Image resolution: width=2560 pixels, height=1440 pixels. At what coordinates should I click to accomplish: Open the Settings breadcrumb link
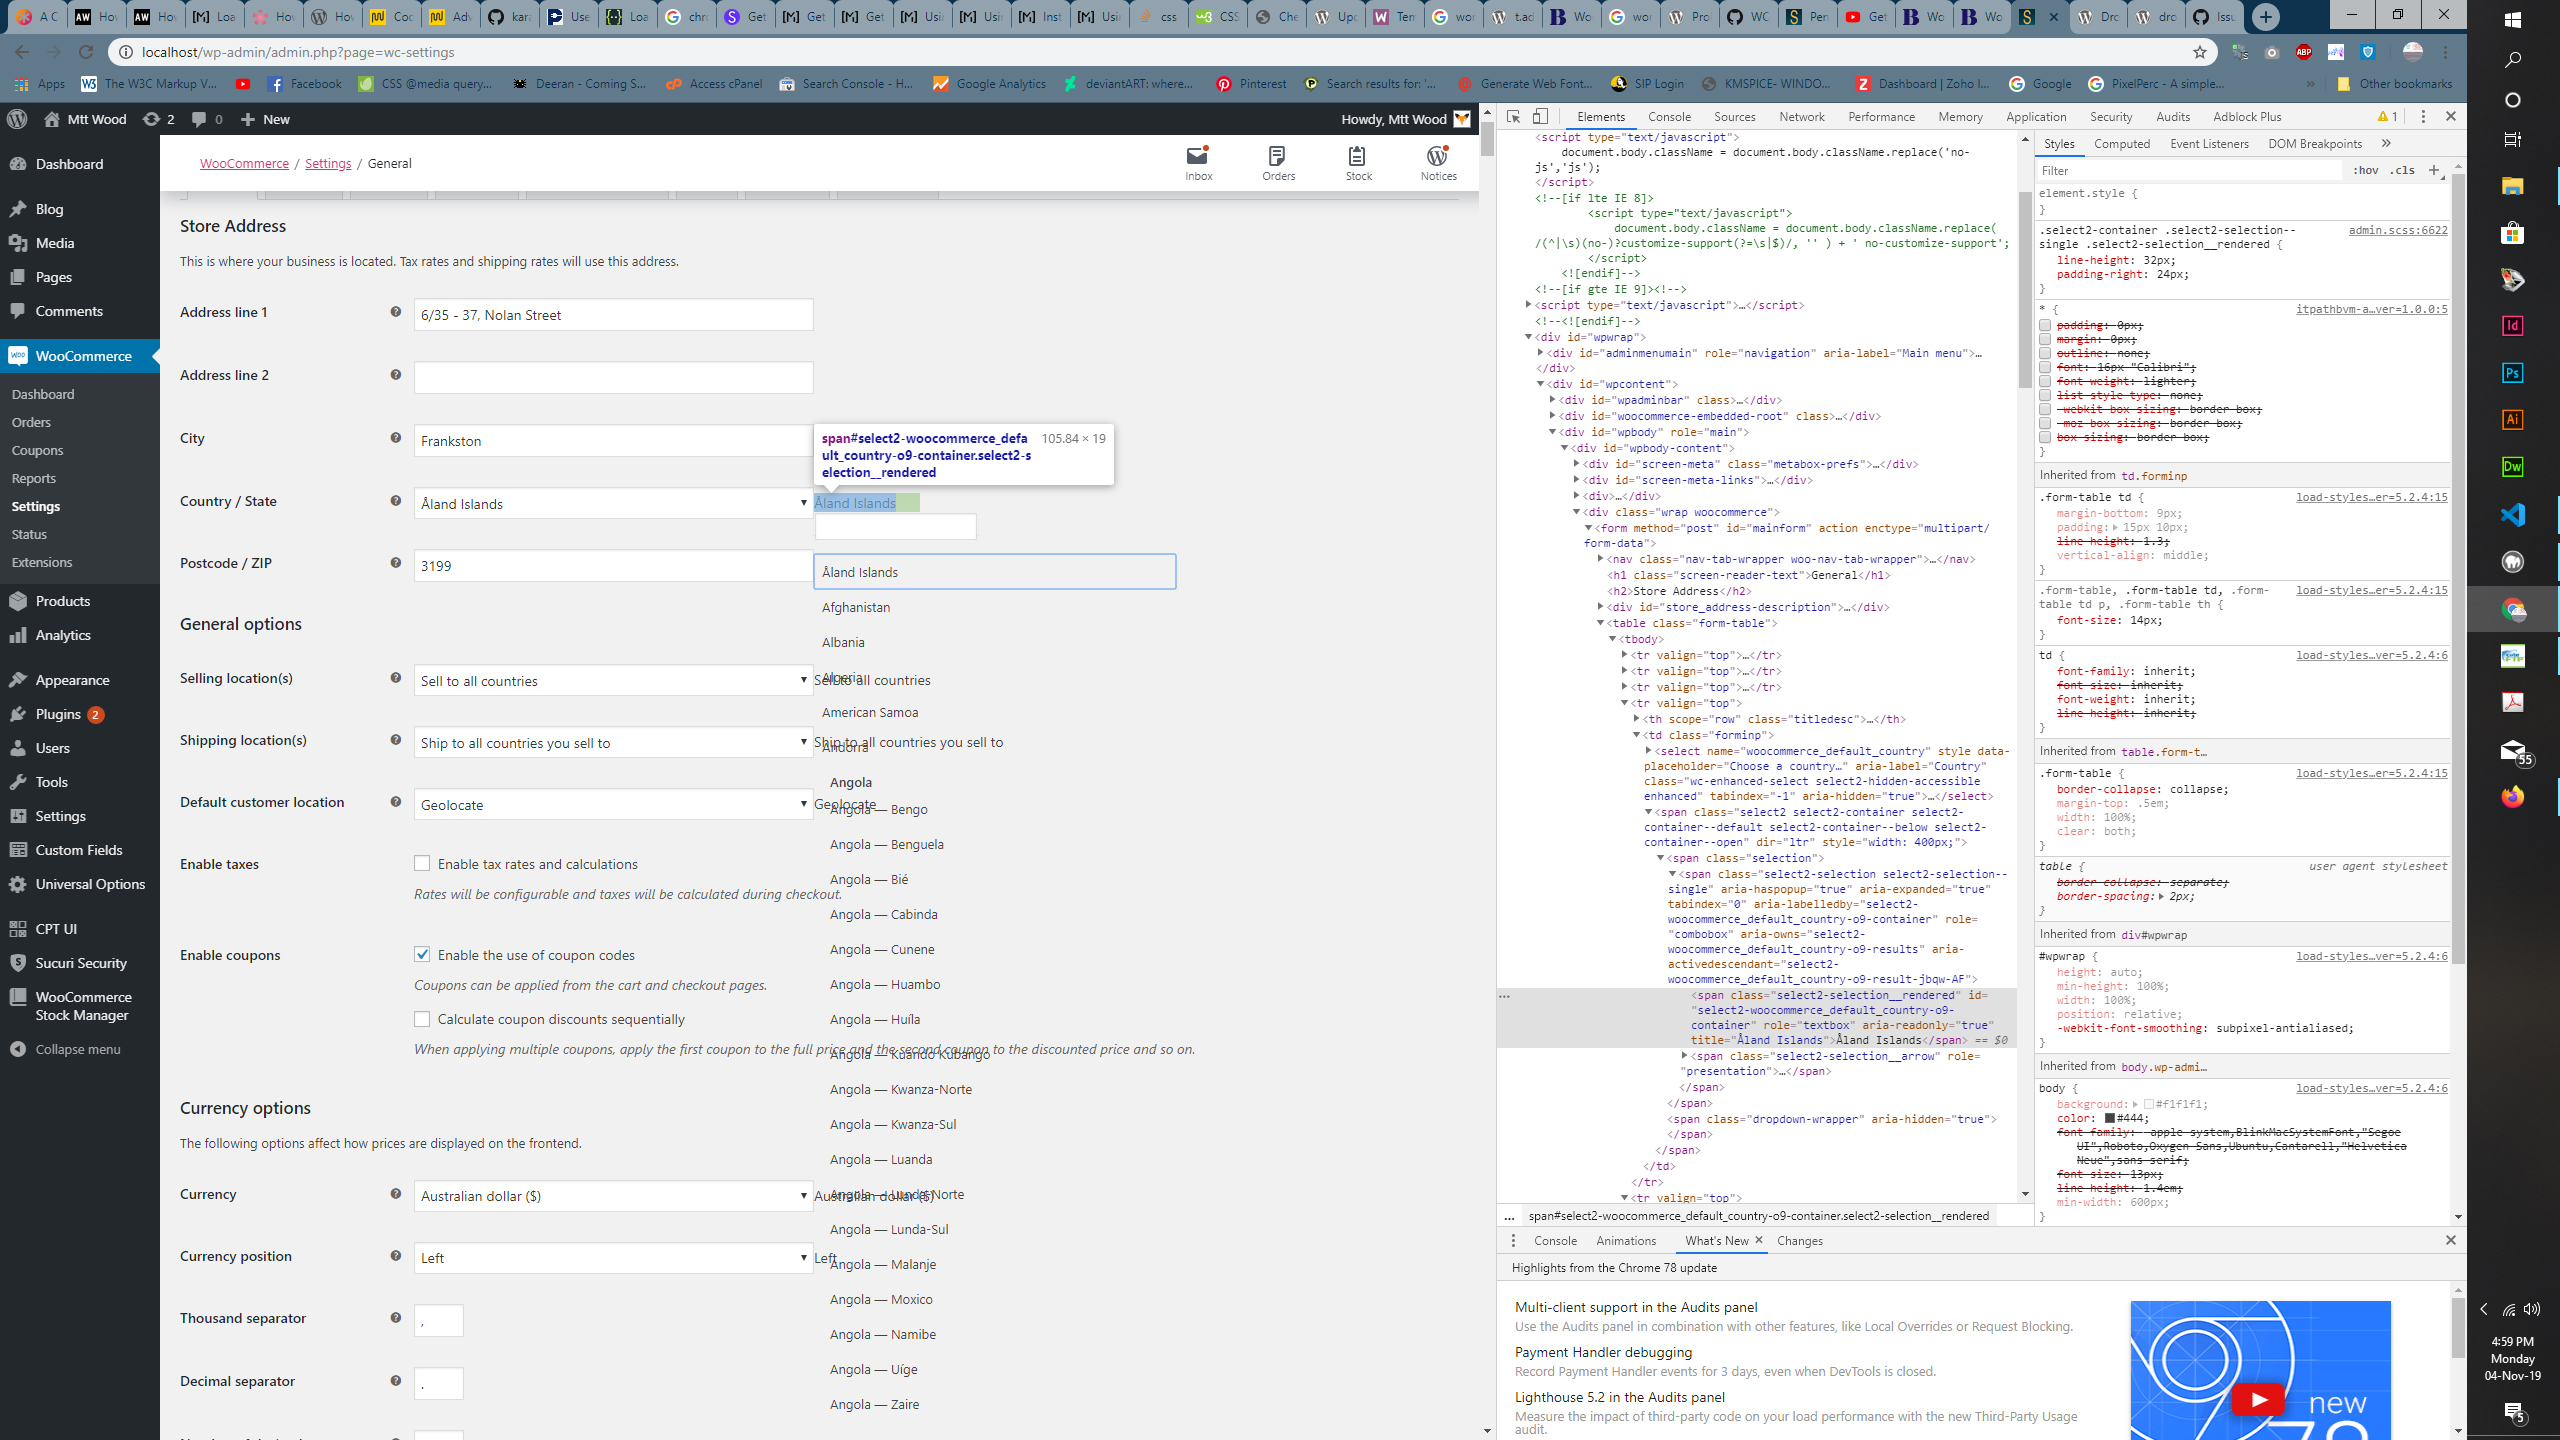[x=327, y=163]
